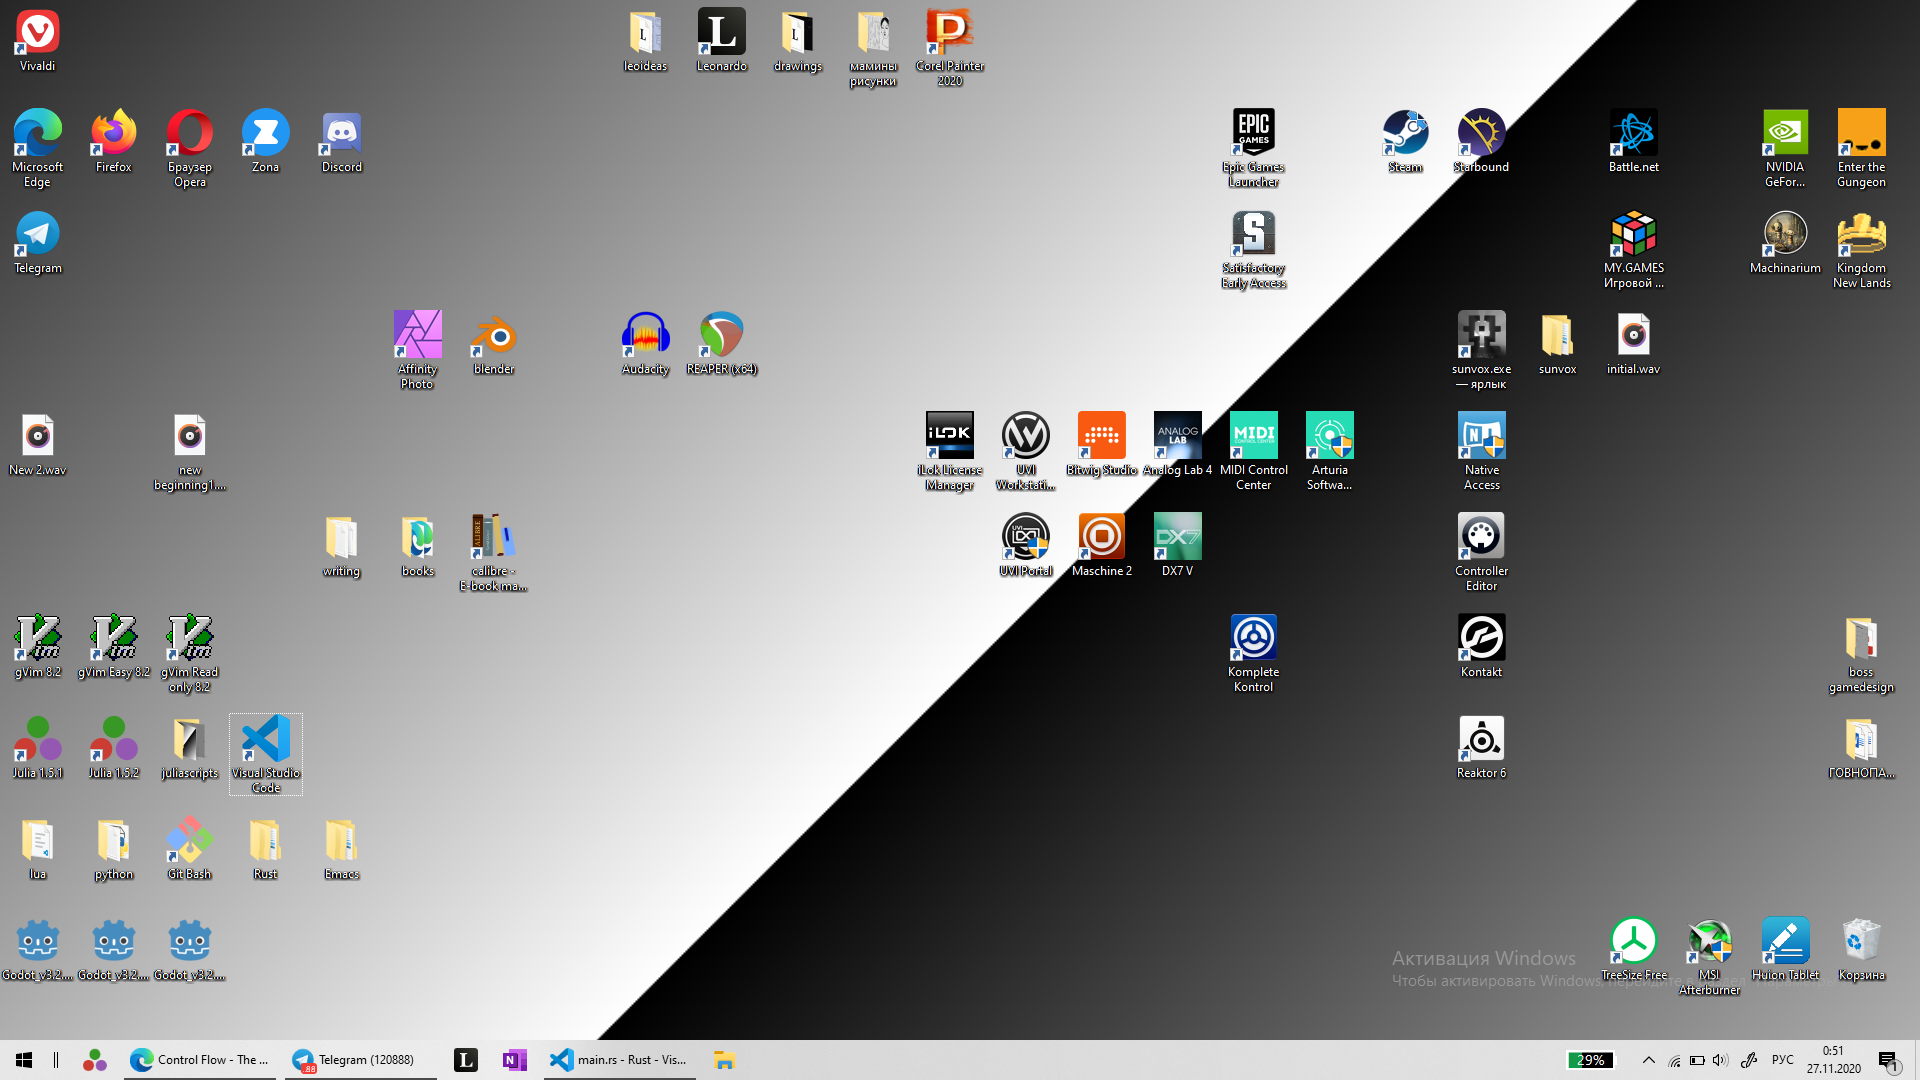
Task: Select the Starbound game shortcut
Action: tap(1482, 141)
